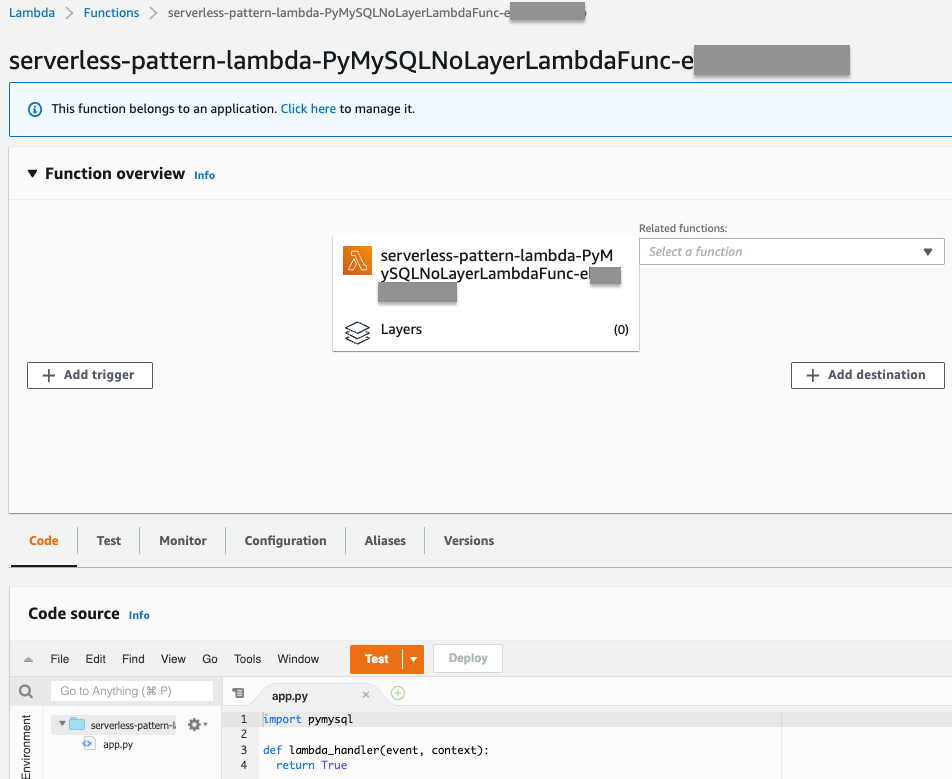Go to Lambda breadcrumb link
Viewport: 952px width, 779px height.
[32, 13]
